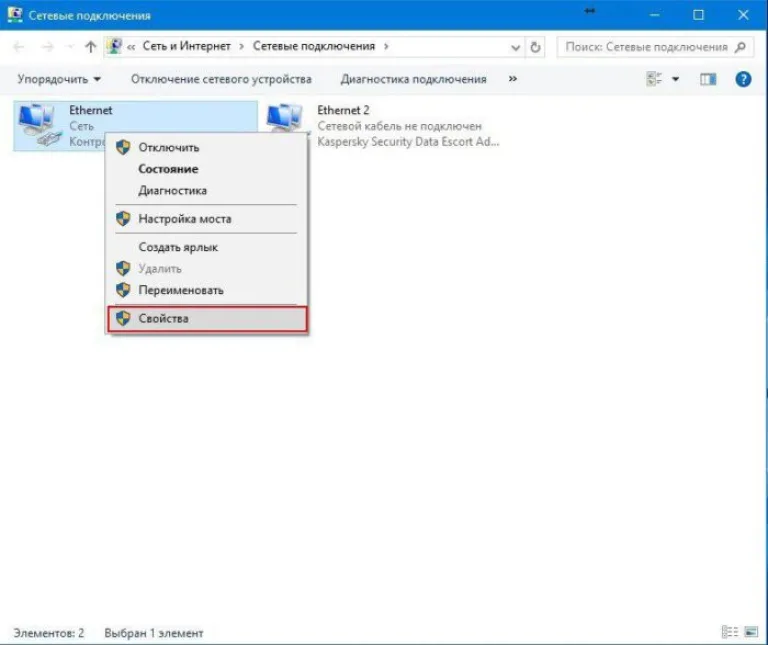
Task: Click the Ethernet 2 connection name
Action: [x=343, y=110]
